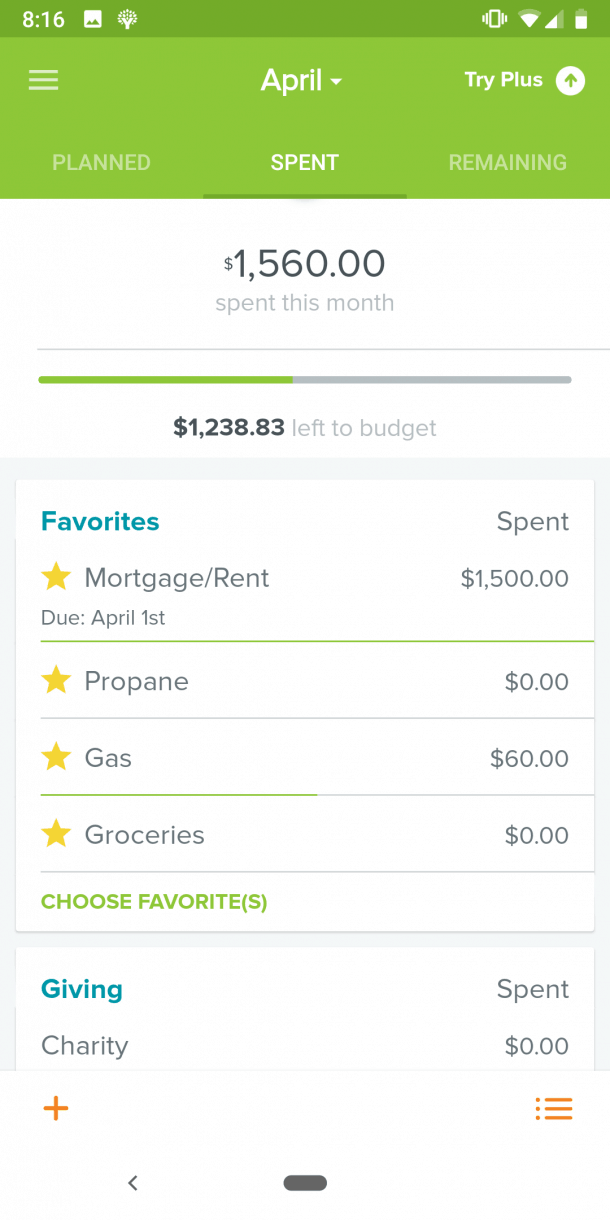Select the star icon next to Gas

point(56,757)
